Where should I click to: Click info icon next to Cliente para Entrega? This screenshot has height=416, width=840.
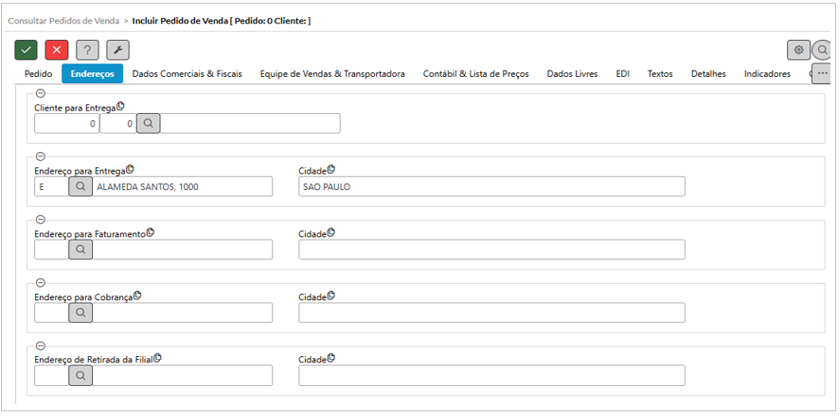point(121,106)
